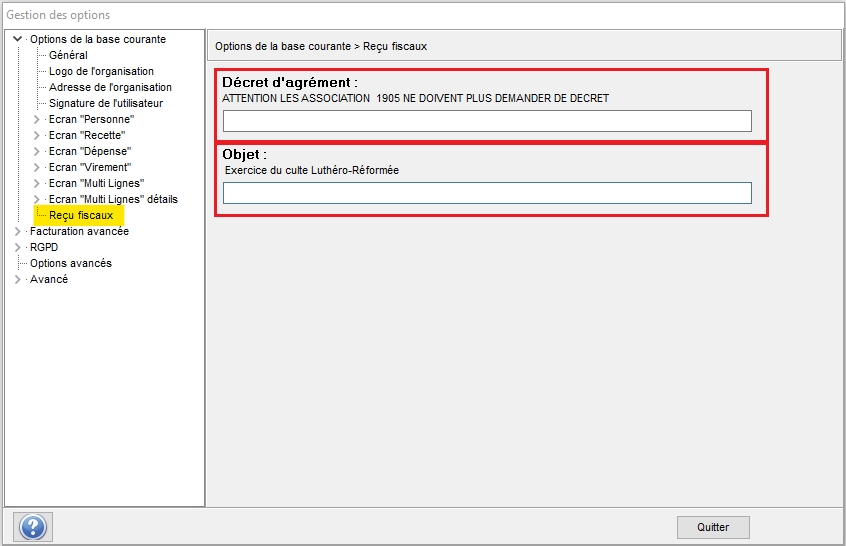The image size is (846, 546).
Task: Expand the Facturation avancée tree node
Action: pyautogui.click(x=17, y=232)
